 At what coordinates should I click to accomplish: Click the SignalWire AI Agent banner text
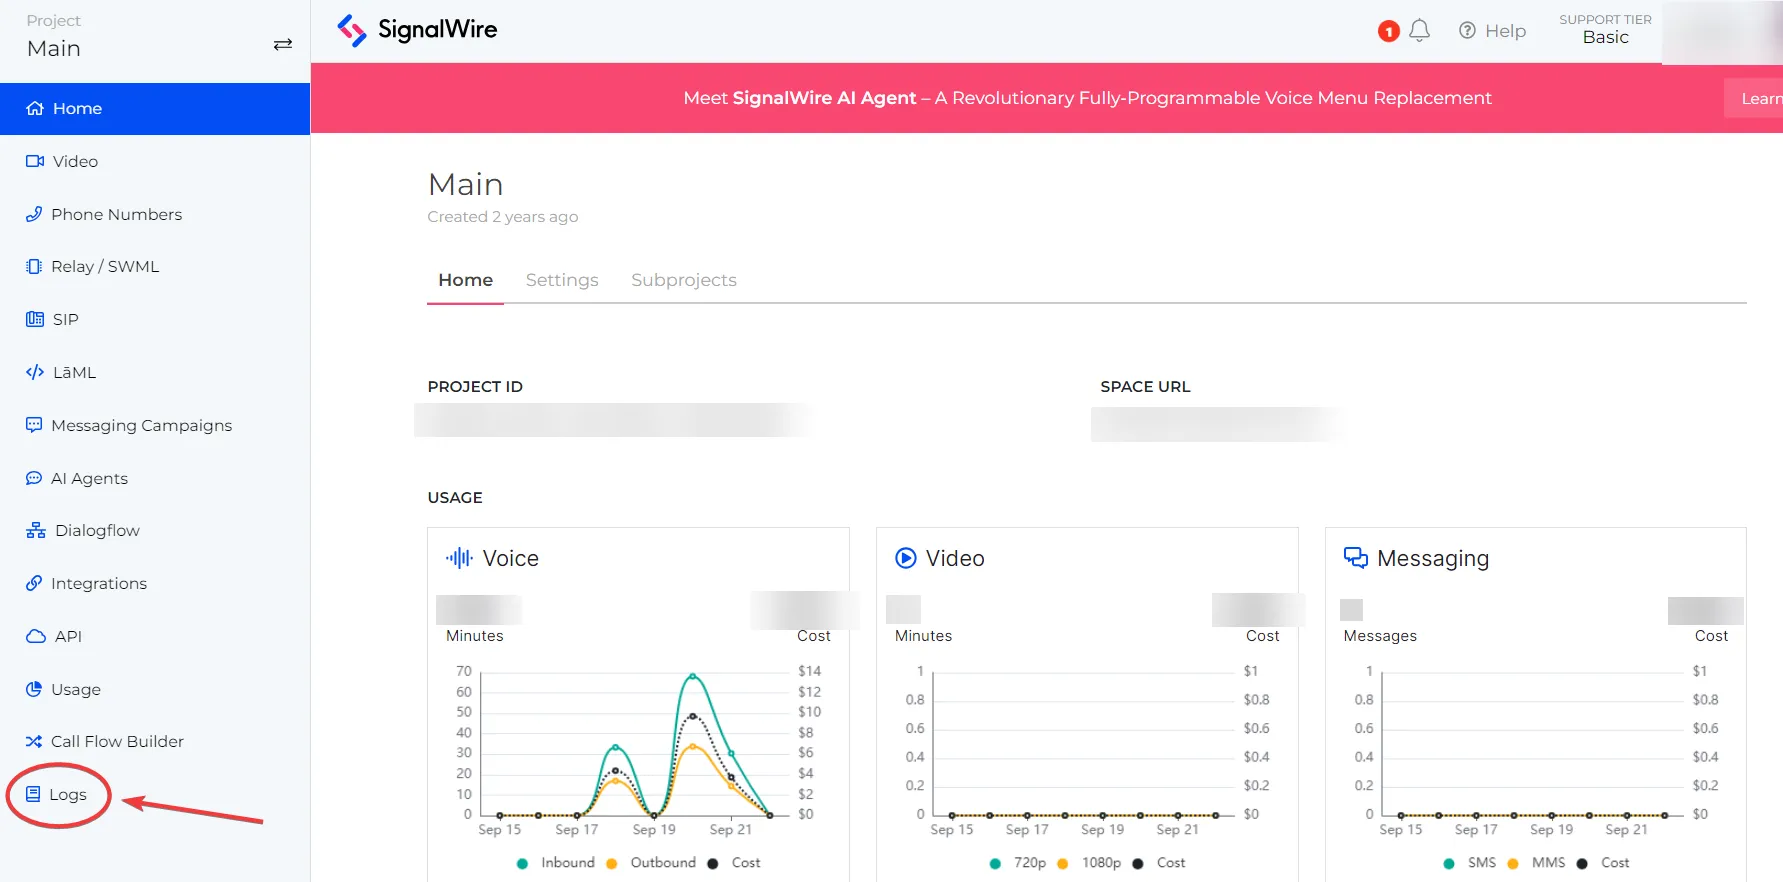[1087, 98]
